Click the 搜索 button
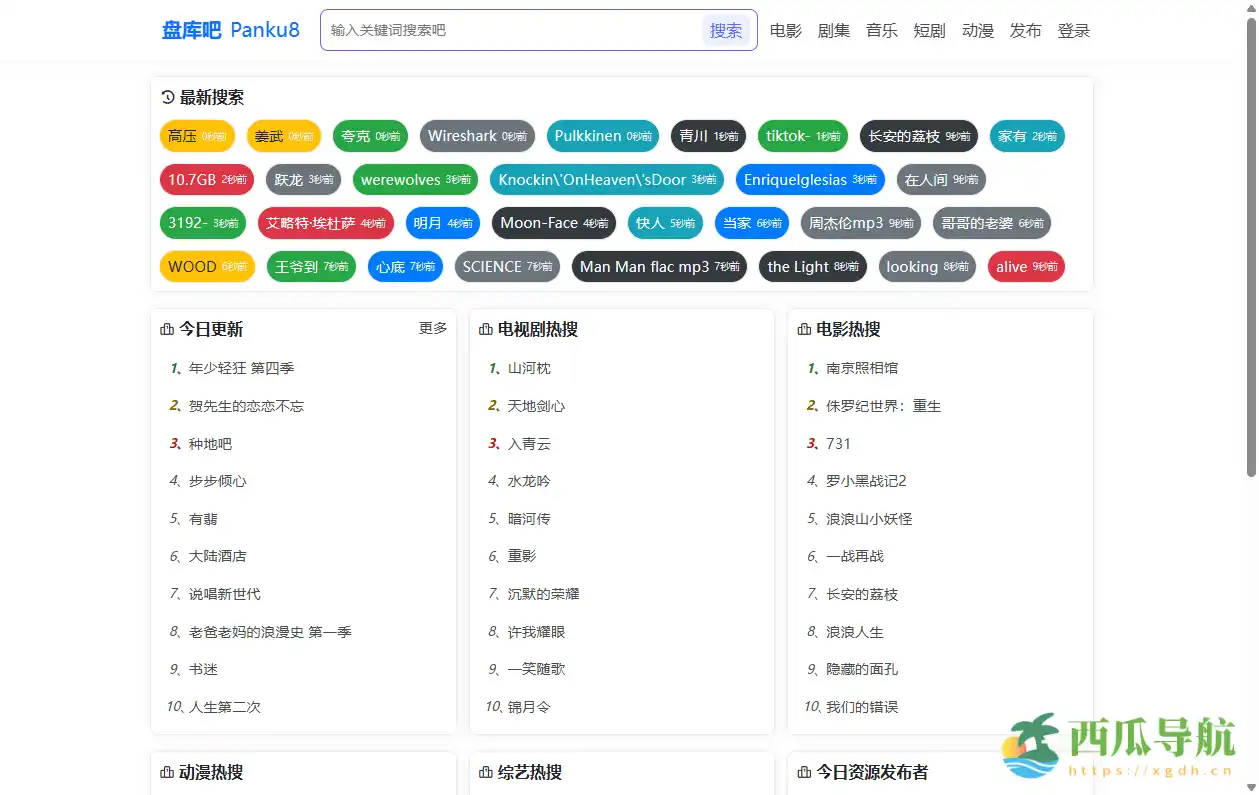The height and width of the screenshot is (795, 1259). click(727, 30)
